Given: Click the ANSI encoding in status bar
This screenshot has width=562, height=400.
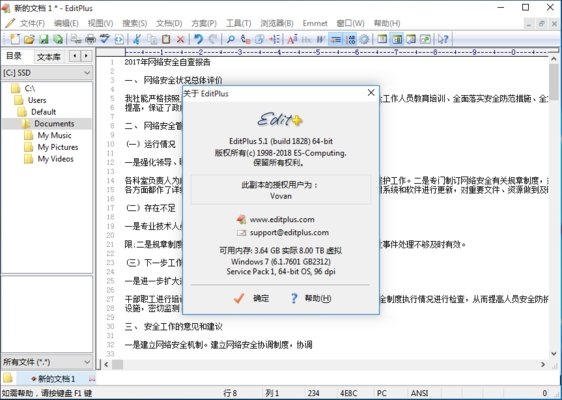Looking at the screenshot, I should 419,393.
